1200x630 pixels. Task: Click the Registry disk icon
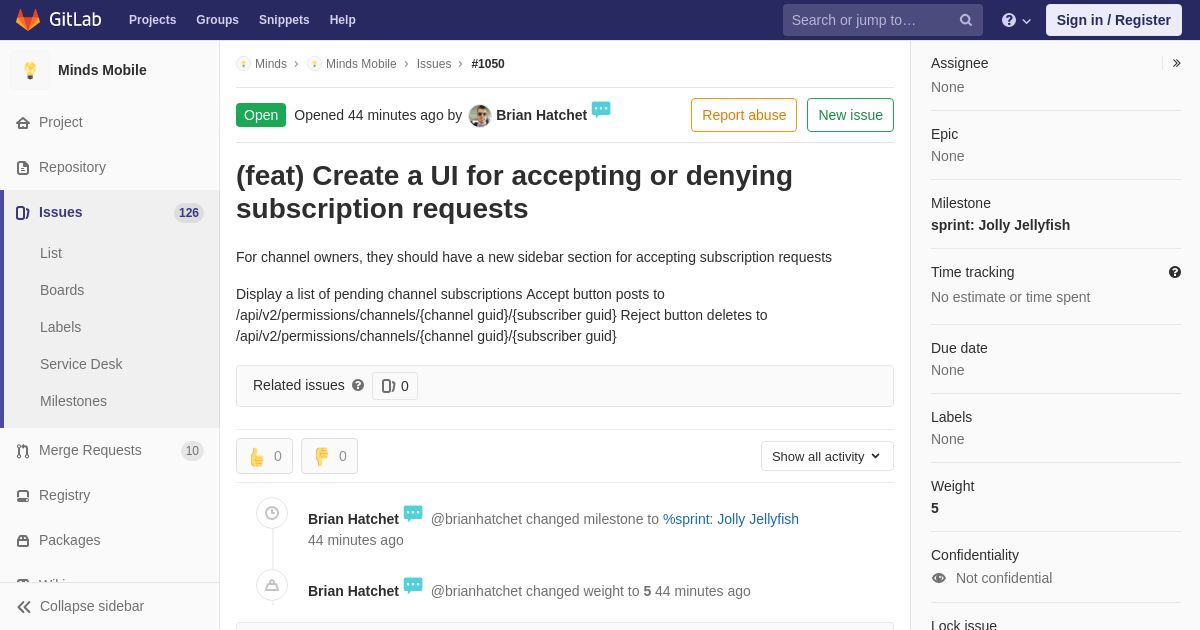pos(23,496)
